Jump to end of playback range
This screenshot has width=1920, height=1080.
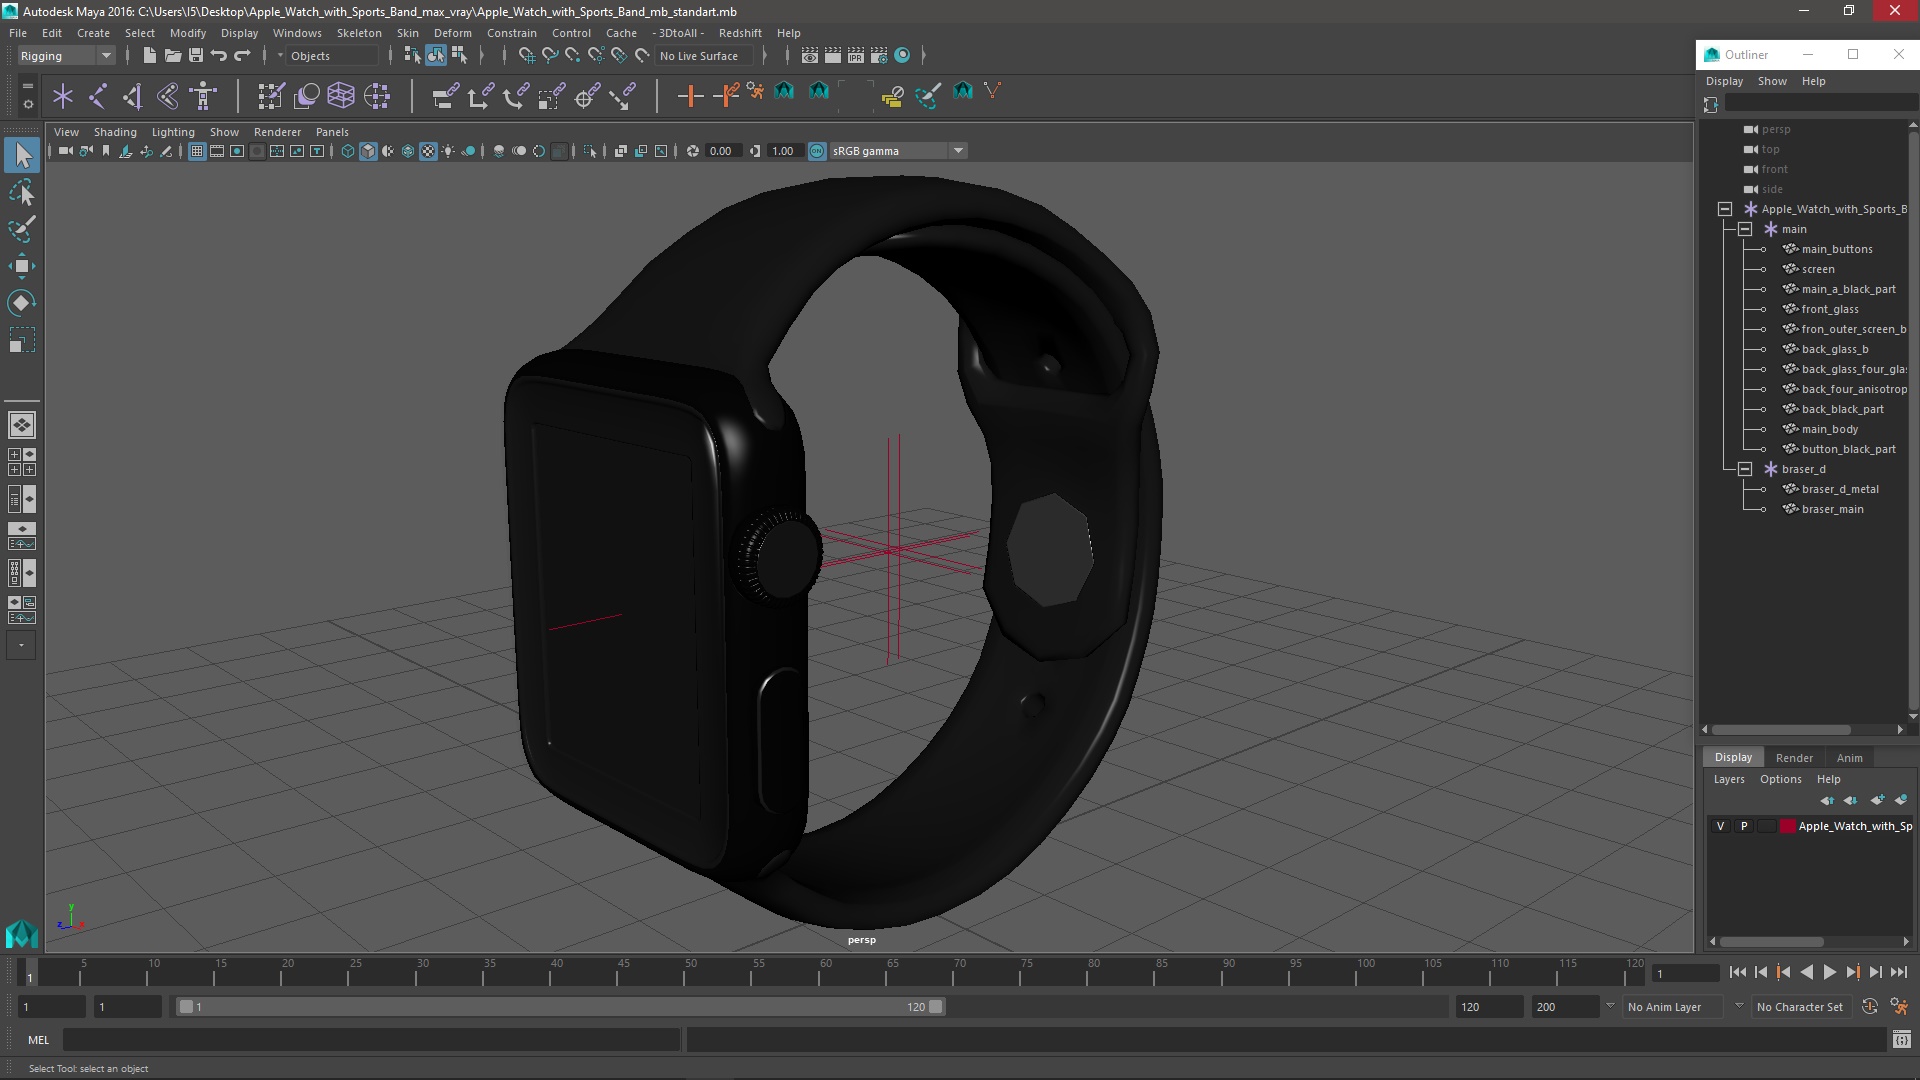click(1898, 972)
